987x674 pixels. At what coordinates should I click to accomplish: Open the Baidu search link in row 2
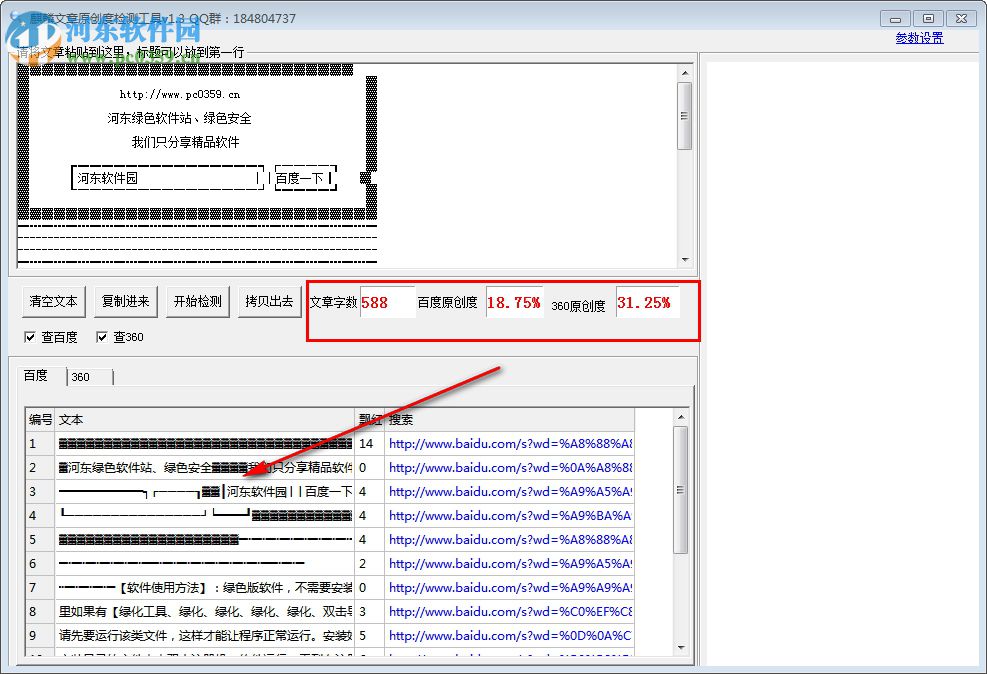510,468
